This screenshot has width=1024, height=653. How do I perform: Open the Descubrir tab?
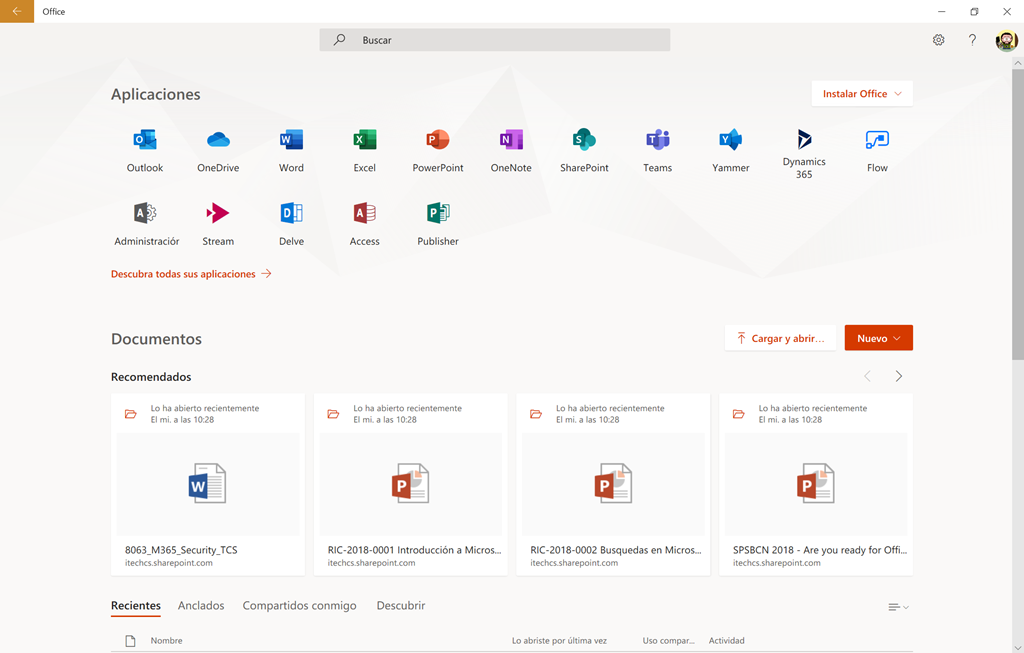click(x=400, y=606)
